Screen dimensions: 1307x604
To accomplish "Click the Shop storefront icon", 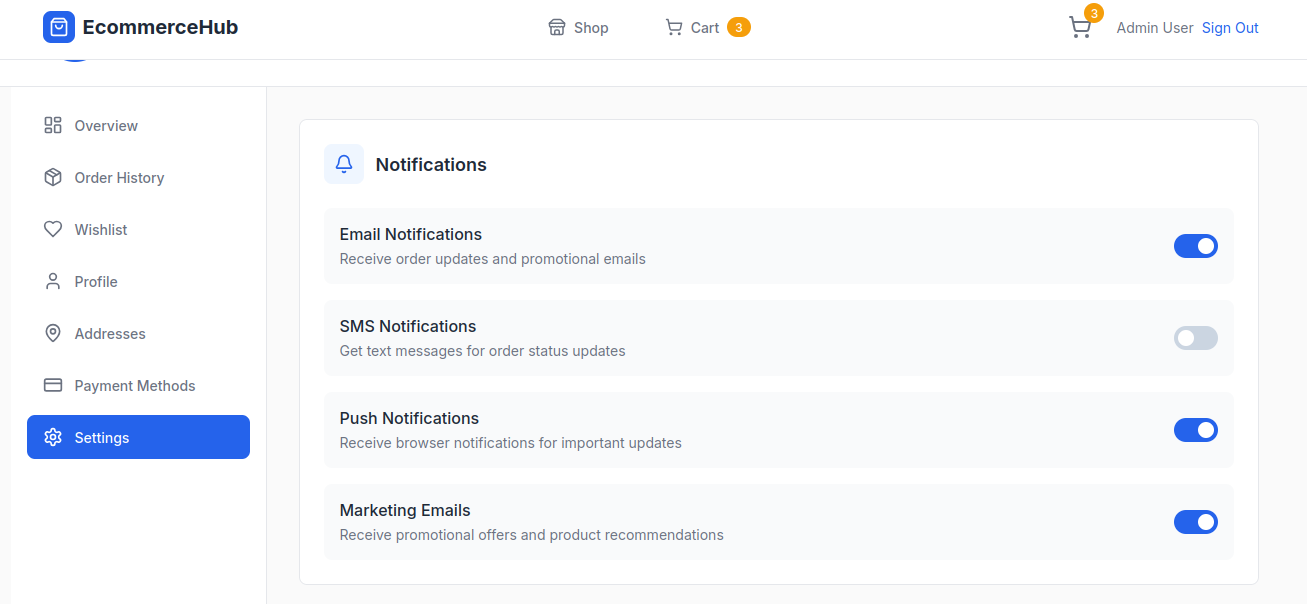I will 557,27.
